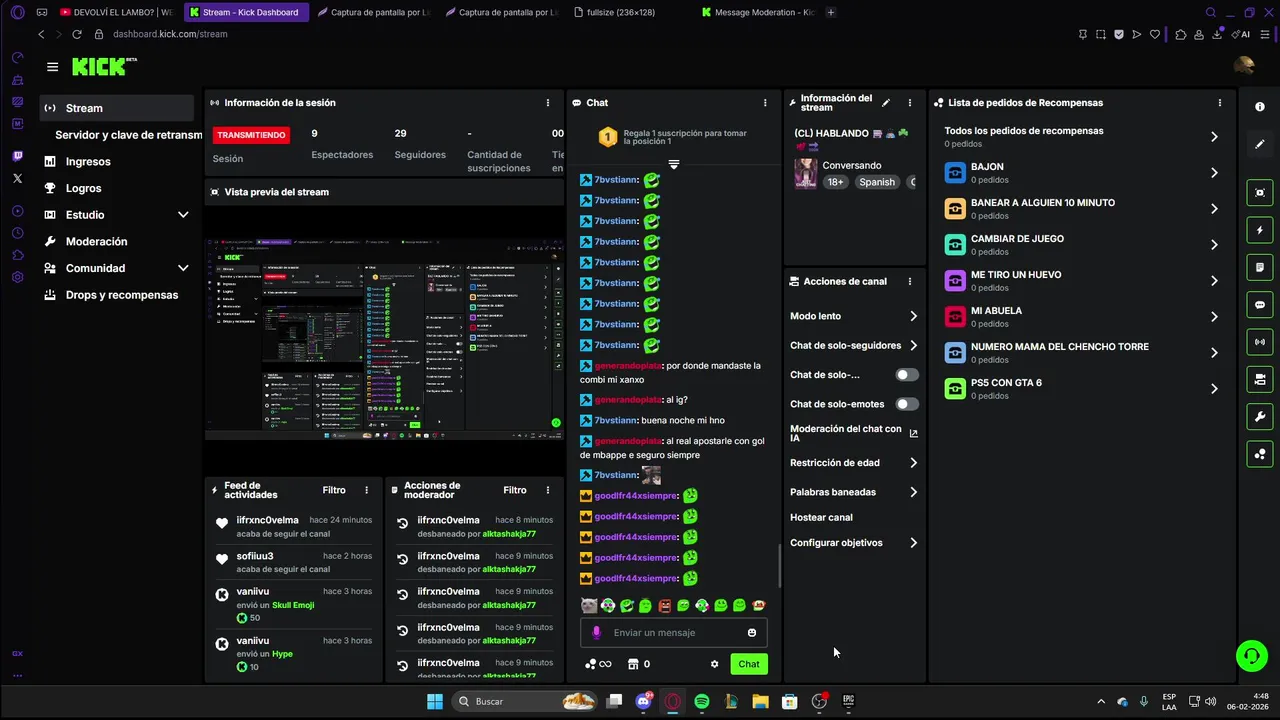Click the Enviar un mensaje input field

point(674,633)
